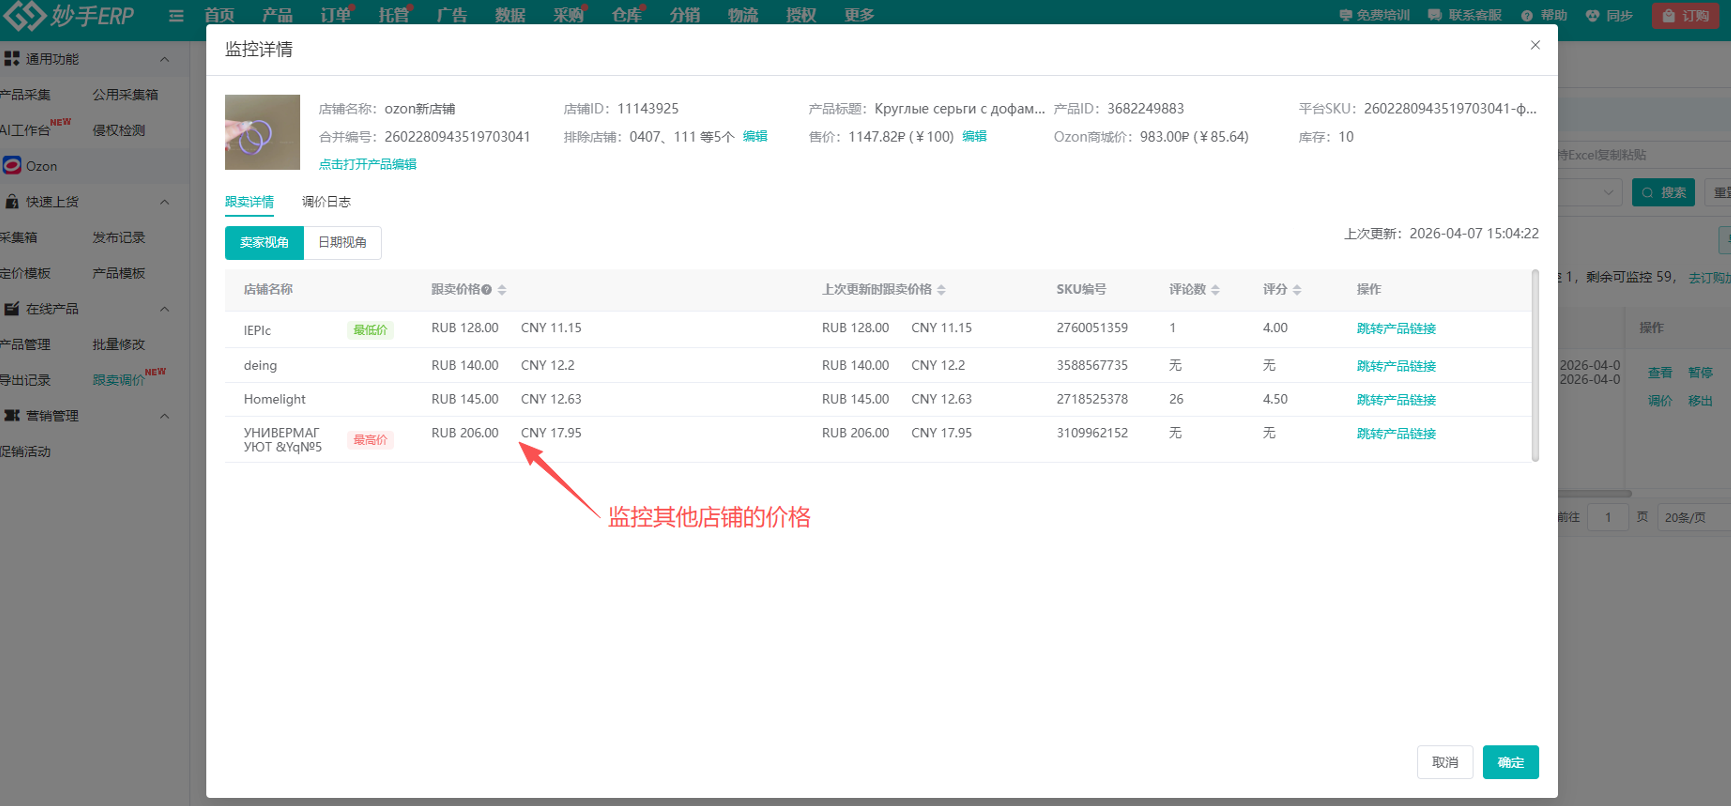Image resolution: width=1731 pixels, height=806 pixels.
Task: Switch to 卖家视角 view
Action: click(264, 243)
